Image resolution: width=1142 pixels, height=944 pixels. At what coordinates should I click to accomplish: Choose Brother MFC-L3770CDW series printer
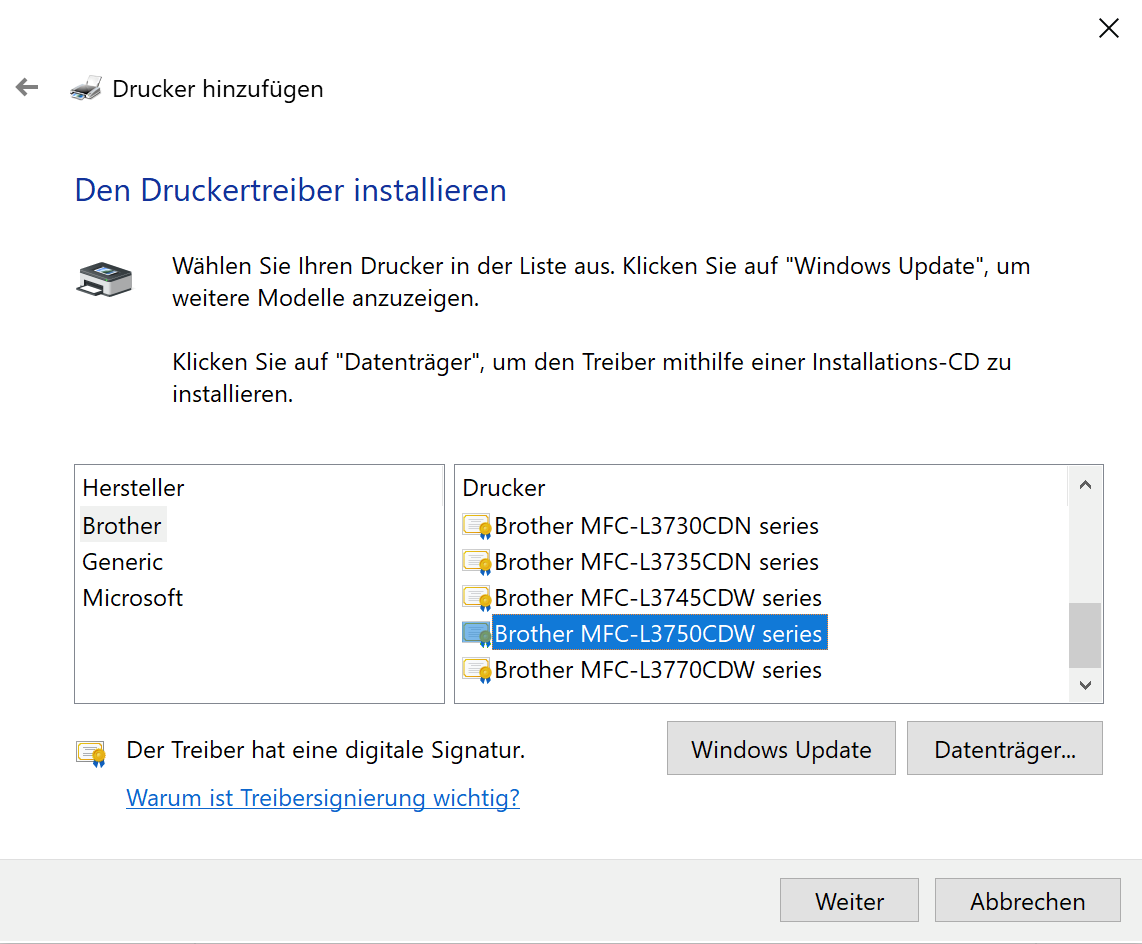pyautogui.click(x=658, y=670)
